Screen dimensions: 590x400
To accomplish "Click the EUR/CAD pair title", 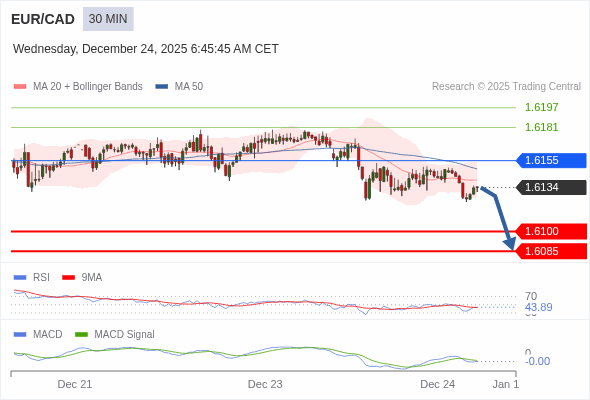I will tap(43, 19).
